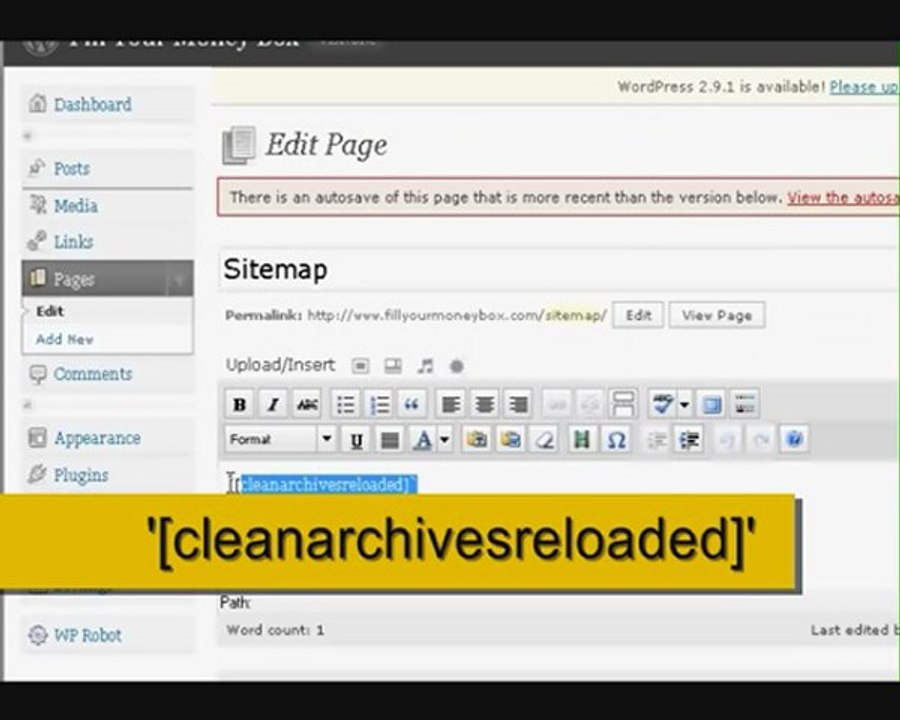Edit the Sitemap title field
The image size is (900, 720).
click(x=559, y=269)
